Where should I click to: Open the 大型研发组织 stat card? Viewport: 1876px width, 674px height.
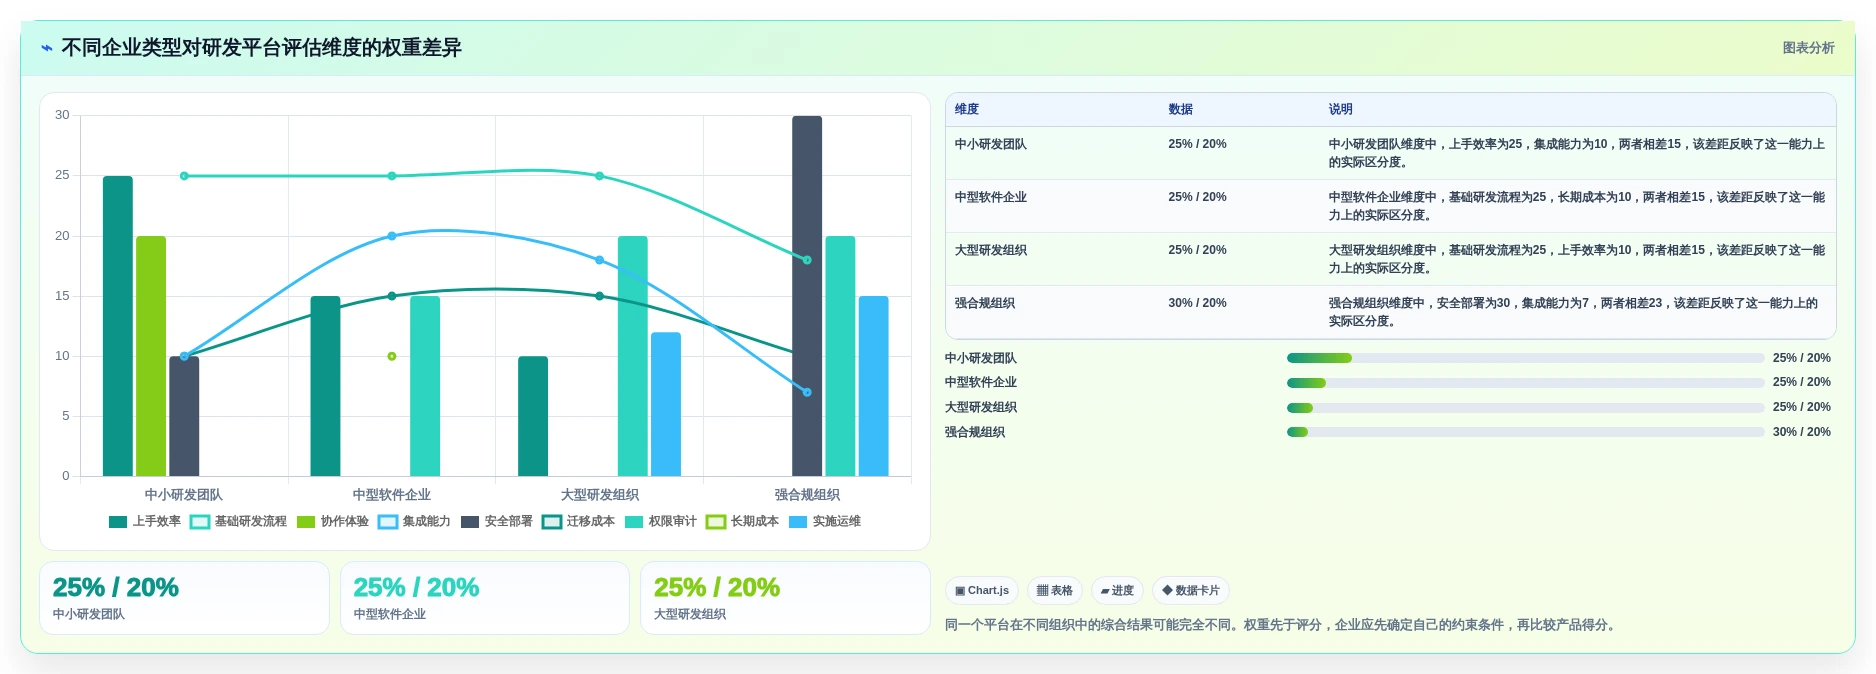pyautogui.click(x=785, y=598)
